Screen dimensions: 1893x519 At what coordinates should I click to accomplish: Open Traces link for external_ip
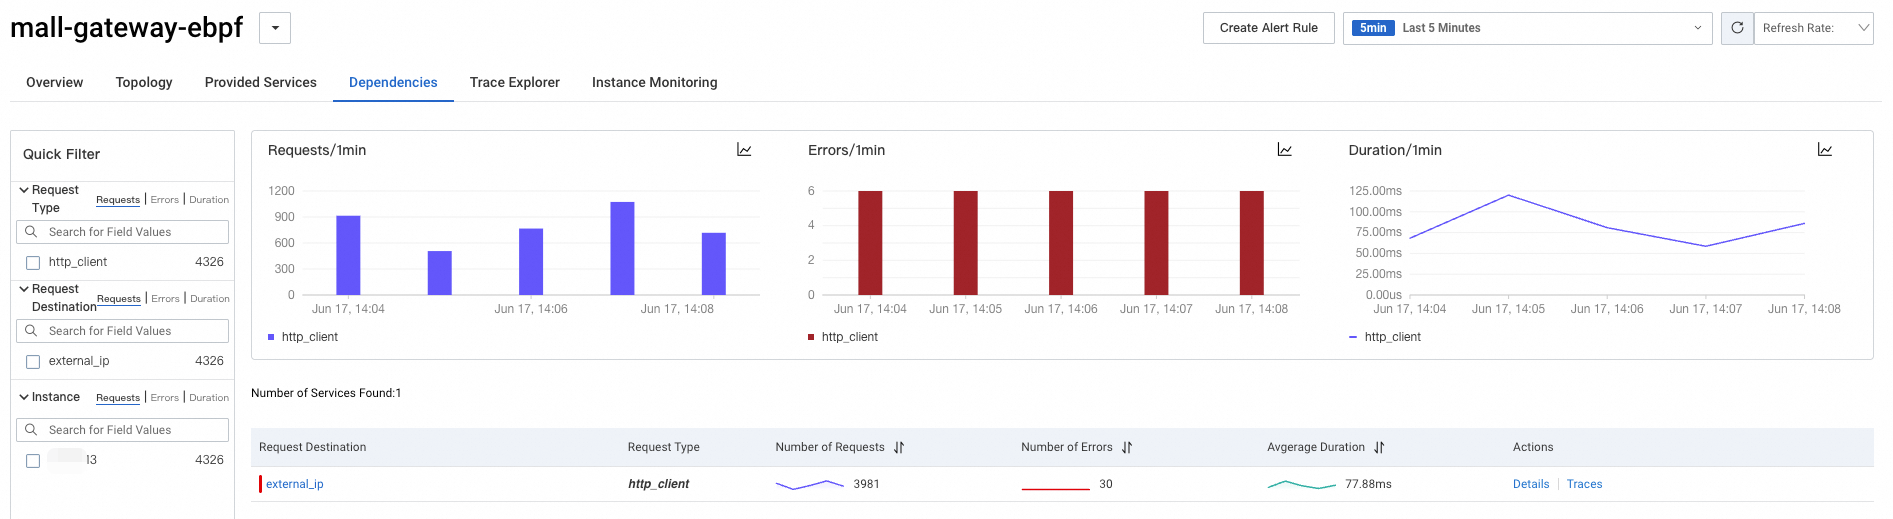(x=1584, y=484)
